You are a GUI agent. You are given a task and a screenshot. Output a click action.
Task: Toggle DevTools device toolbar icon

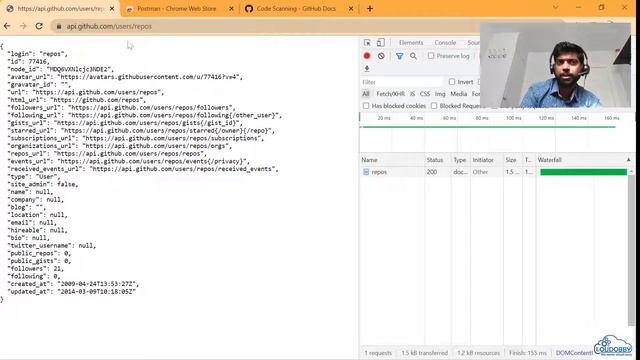coord(380,42)
